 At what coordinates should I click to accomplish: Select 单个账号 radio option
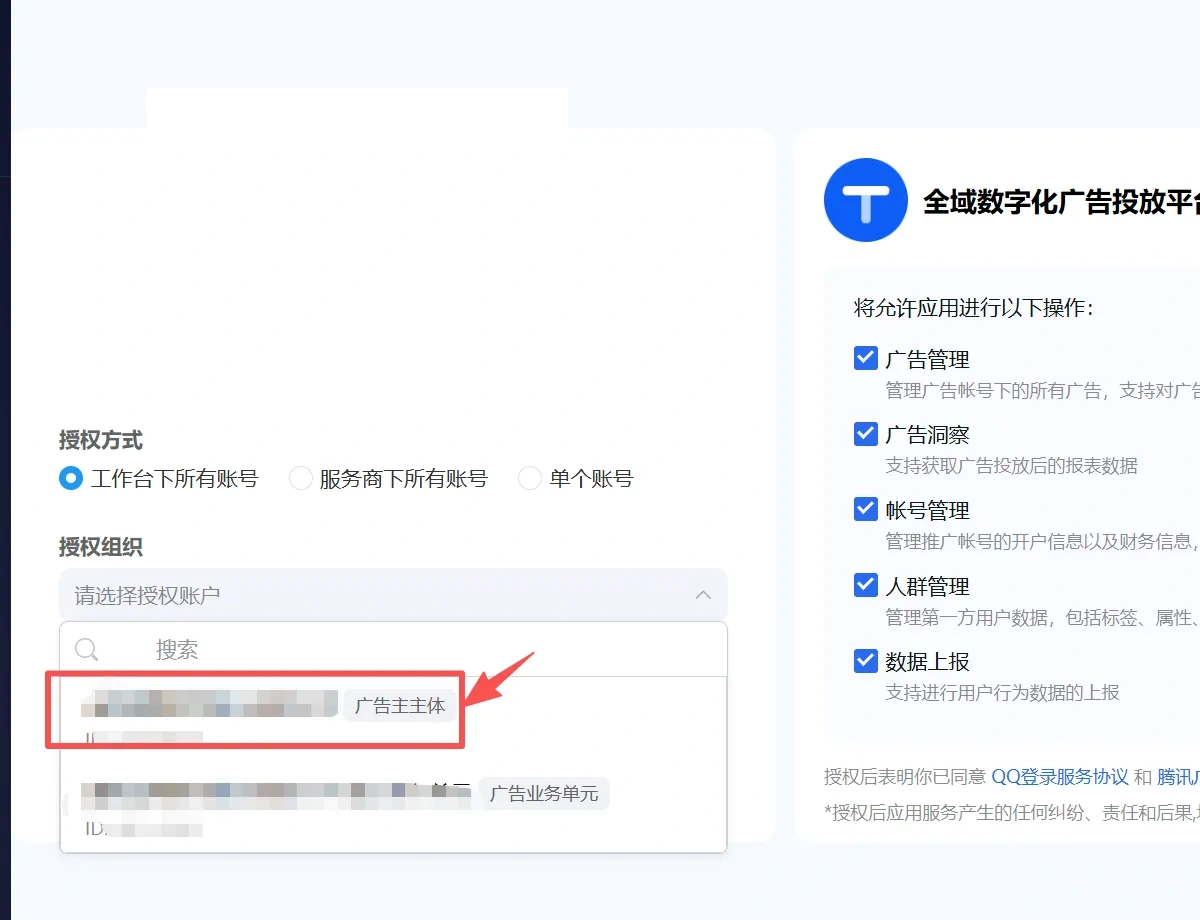[530, 479]
